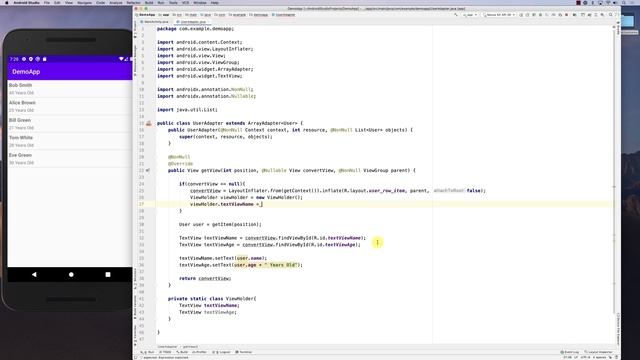Open the app run configuration dropdown

click(470, 15)
